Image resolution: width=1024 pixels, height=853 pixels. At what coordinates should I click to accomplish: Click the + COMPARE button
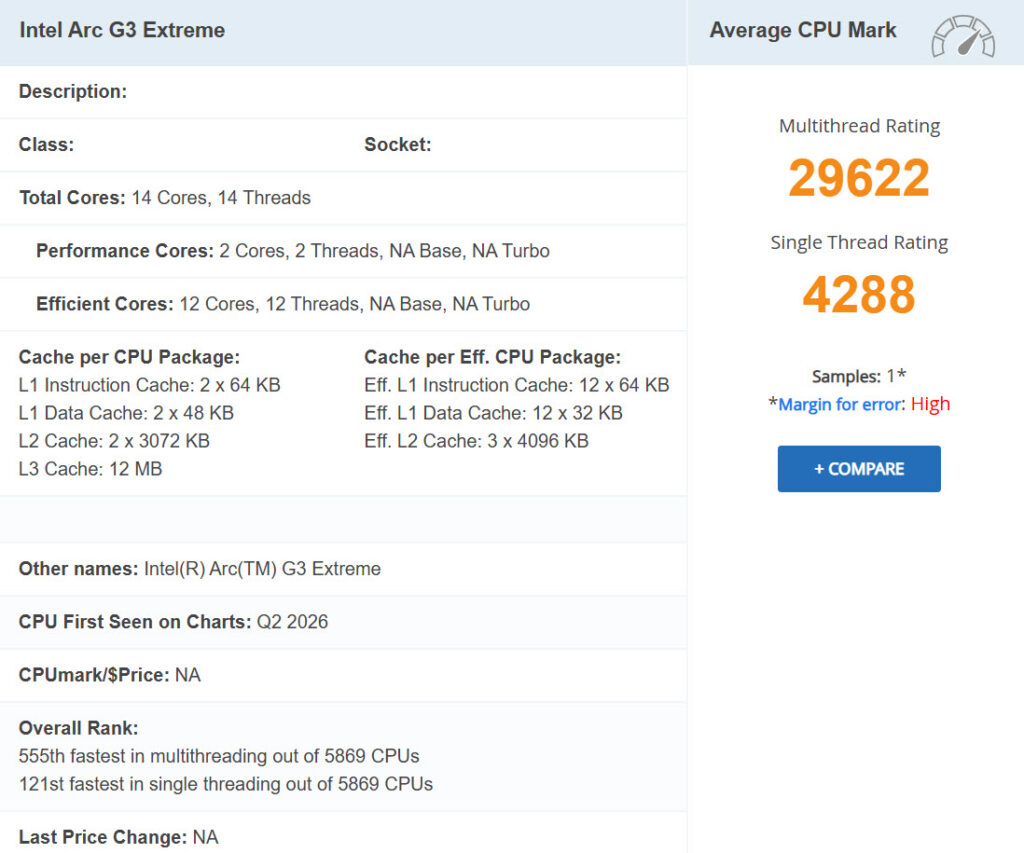pos(858,468)
